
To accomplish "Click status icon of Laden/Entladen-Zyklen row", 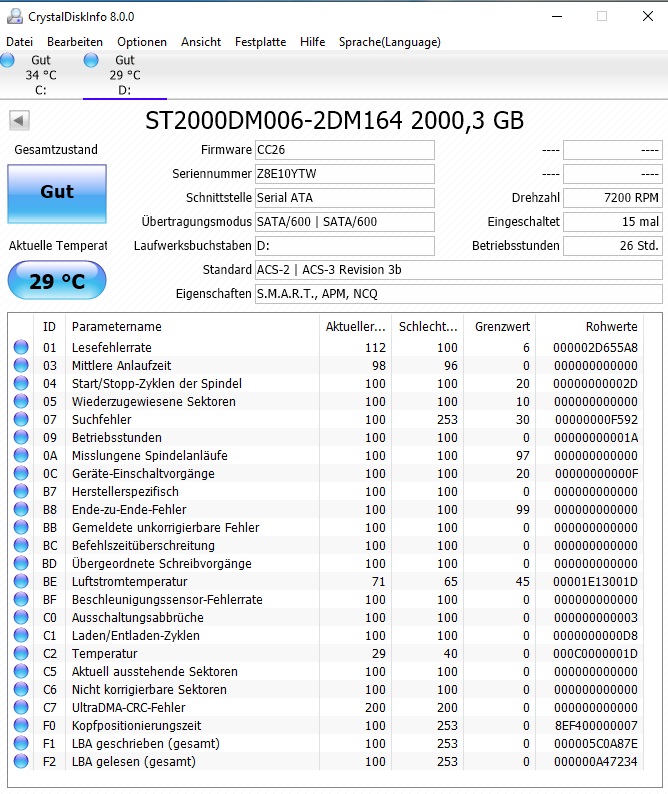I will coord(21,635).
